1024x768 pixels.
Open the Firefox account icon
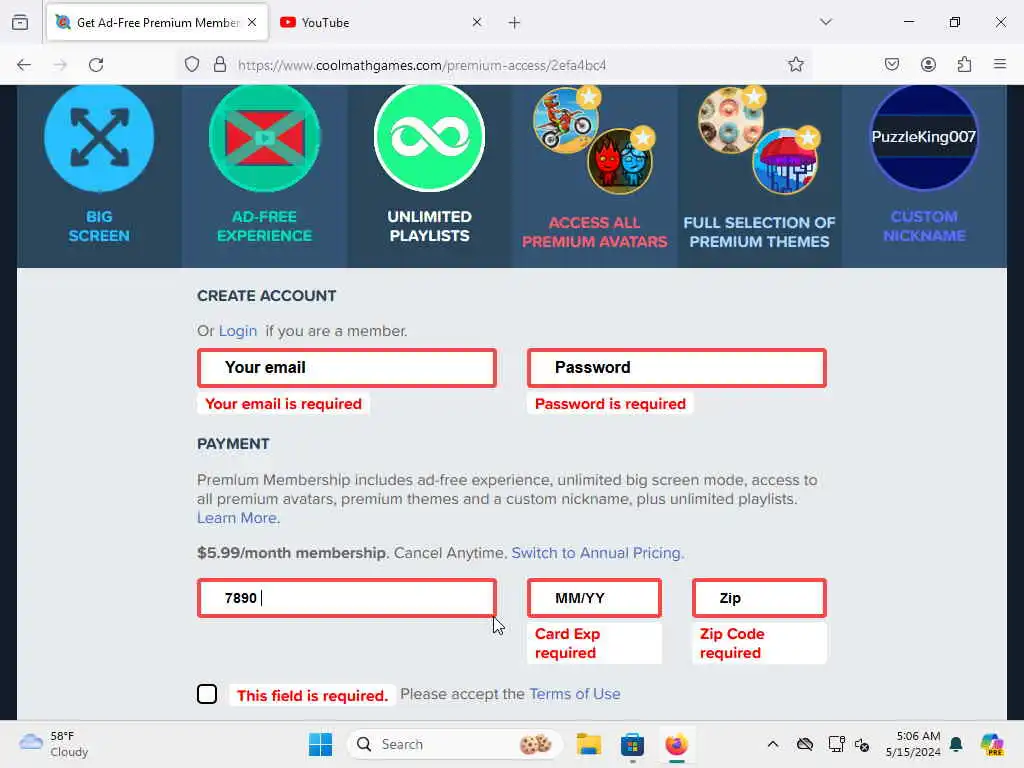coord(928,64)
